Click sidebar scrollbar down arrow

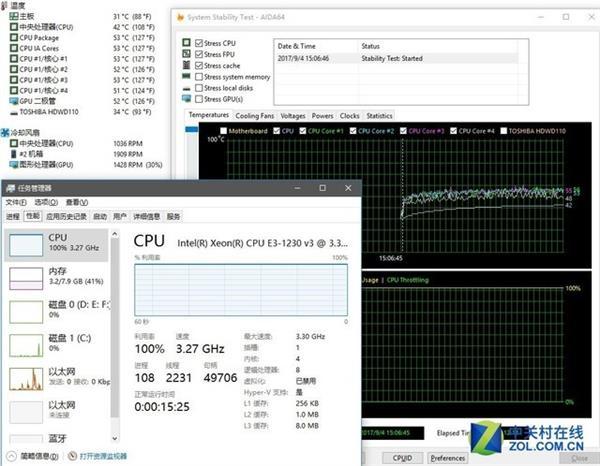[115, 438]
